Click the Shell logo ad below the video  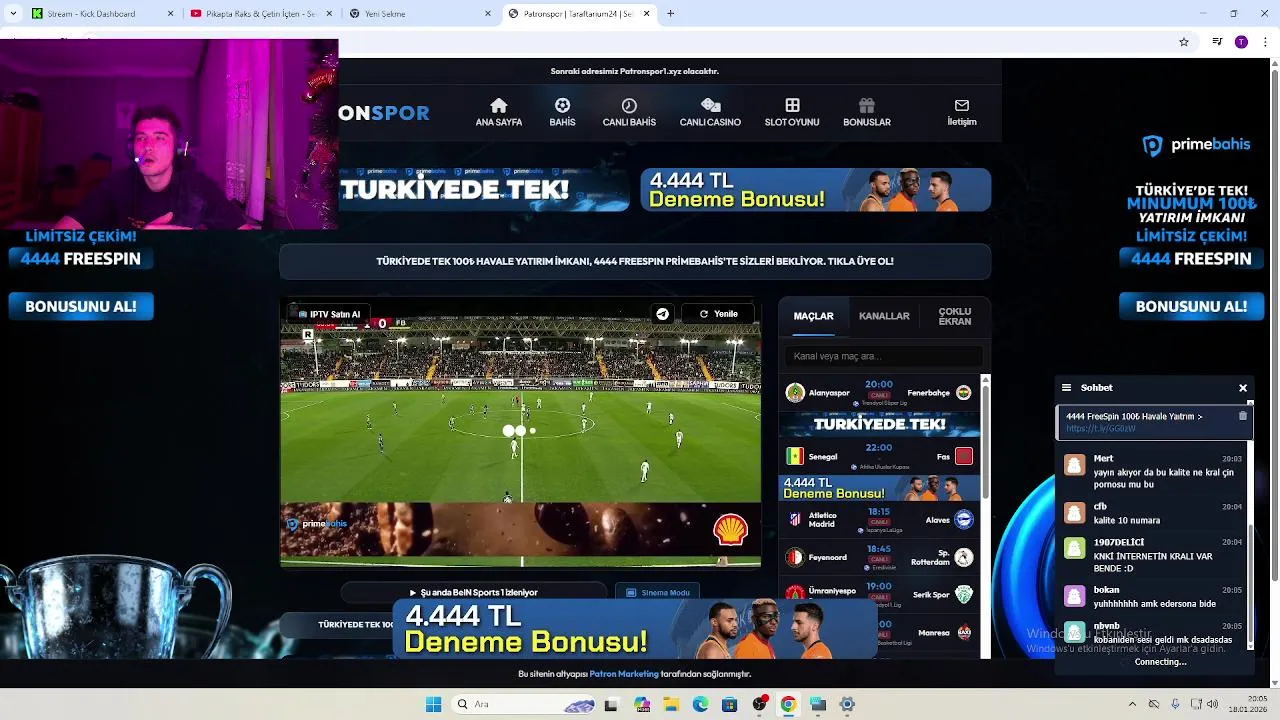click(x=730, y=530)
